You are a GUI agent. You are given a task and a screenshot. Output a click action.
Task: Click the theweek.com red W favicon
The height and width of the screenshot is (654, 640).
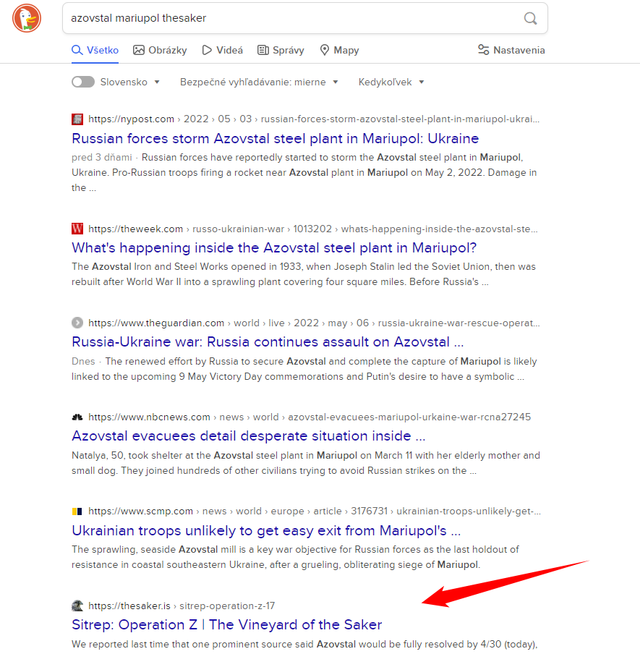pyautogui.click(x=77, y=229)
